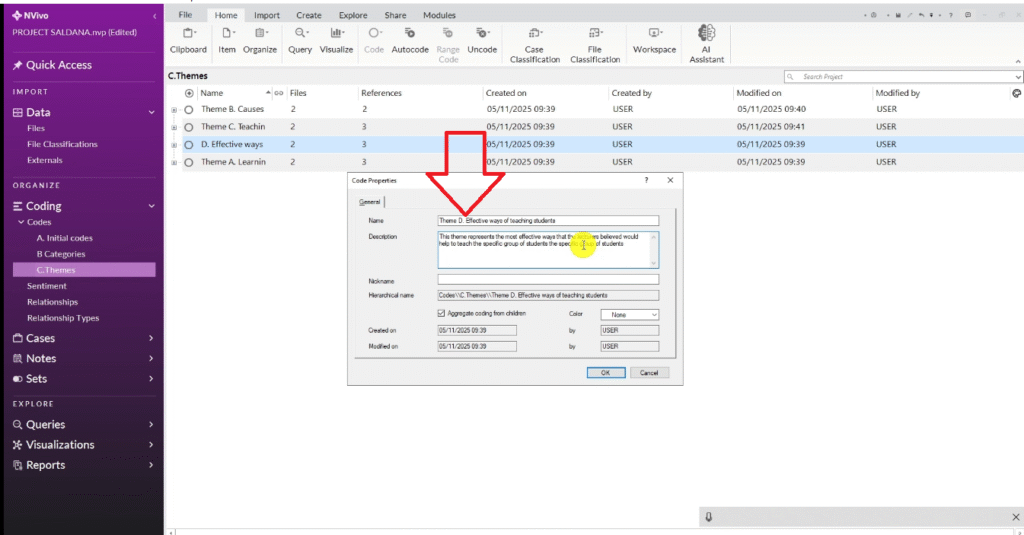Expand the Theme C. Teachin tree node
Viewport: 1024px width, 535px height.
click(175, 127)
